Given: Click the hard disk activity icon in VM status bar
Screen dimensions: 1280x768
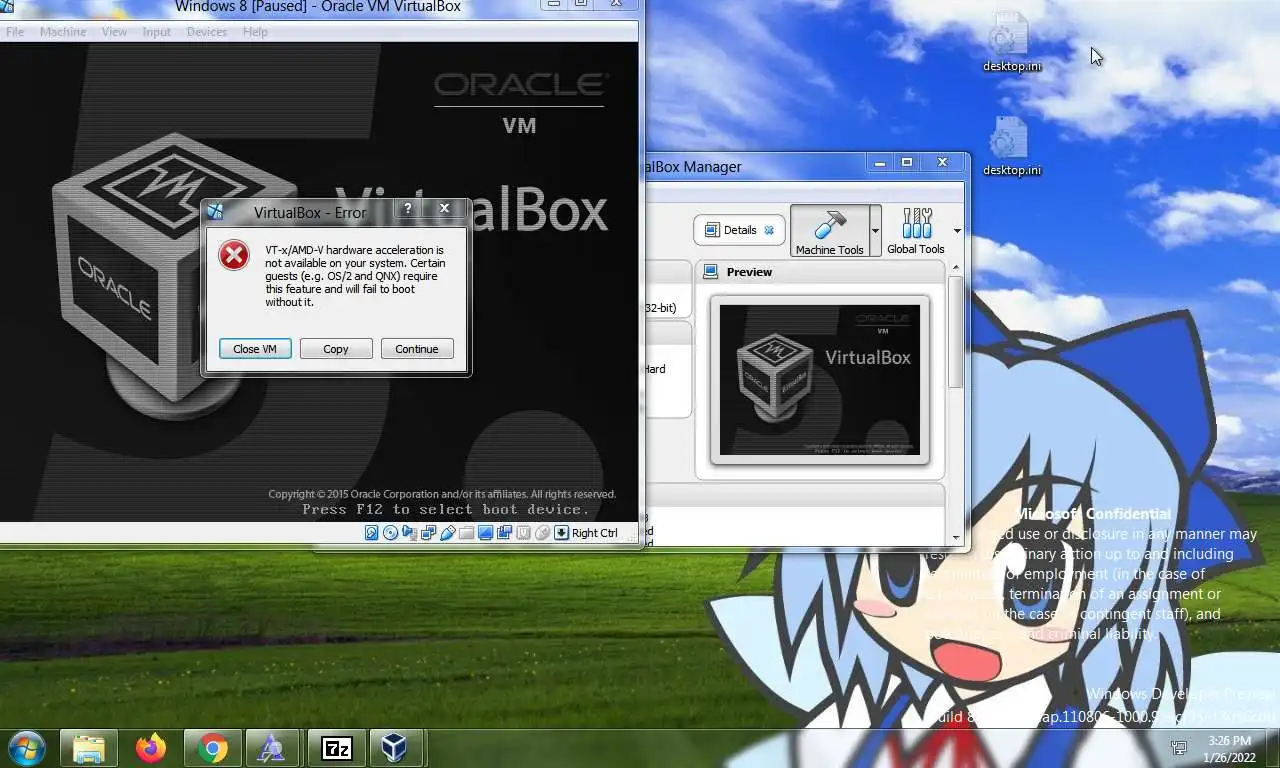Looking at the screenshot, I should pos(371,533).
